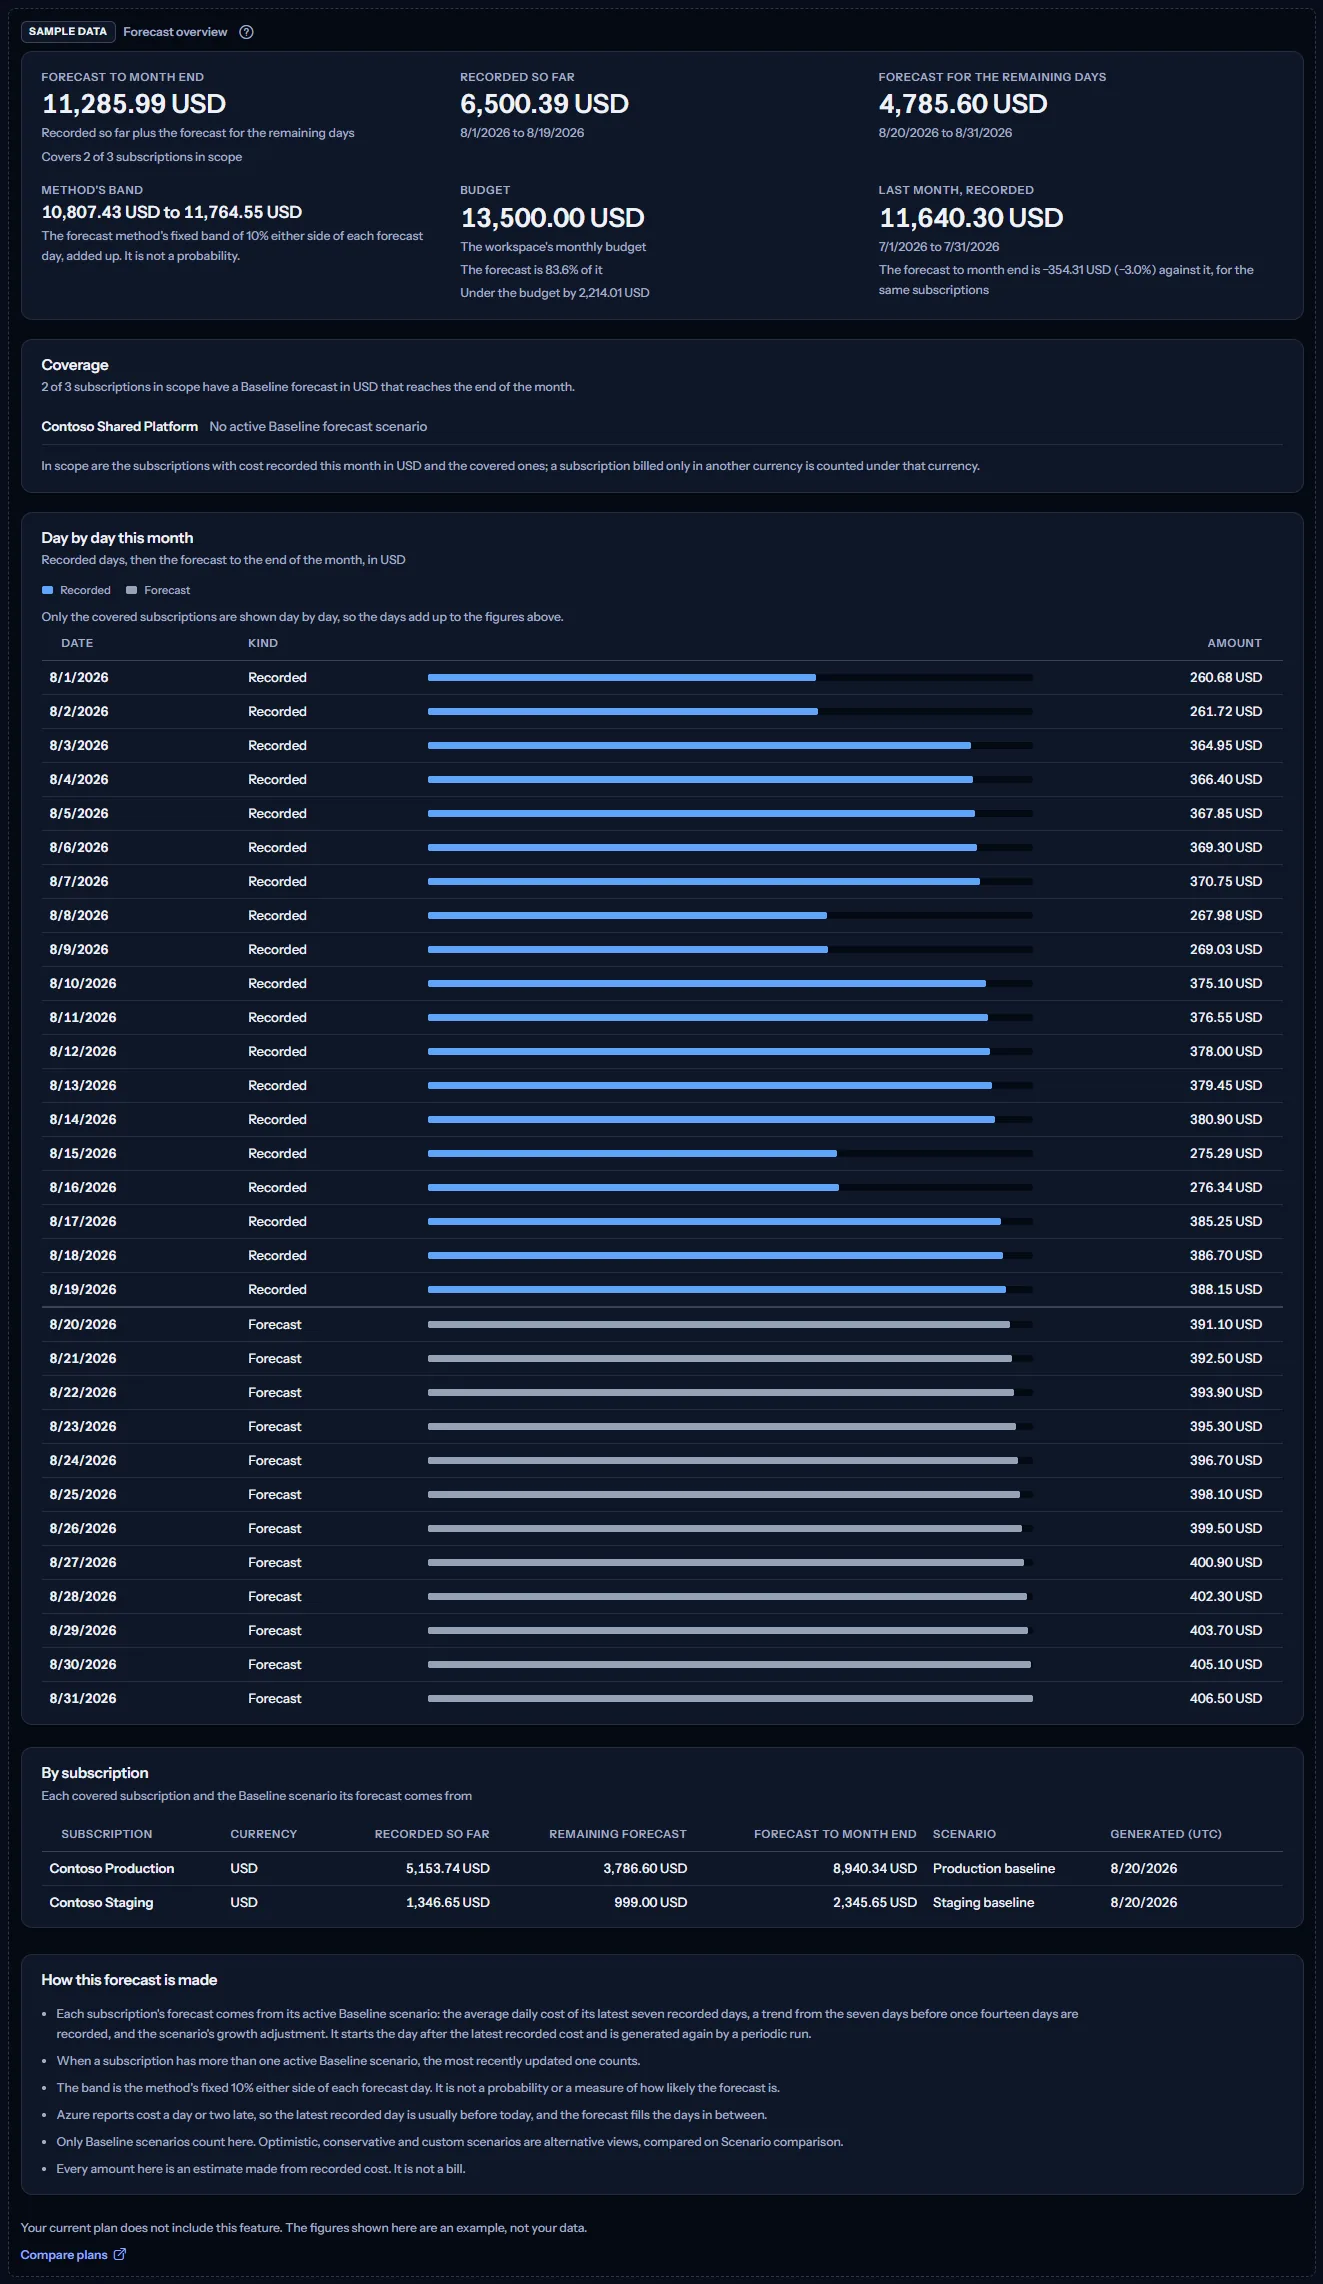1323x2284 pixels.
Task: Select the 8/10/2026 date cell
Action: (x=83, y=983)
